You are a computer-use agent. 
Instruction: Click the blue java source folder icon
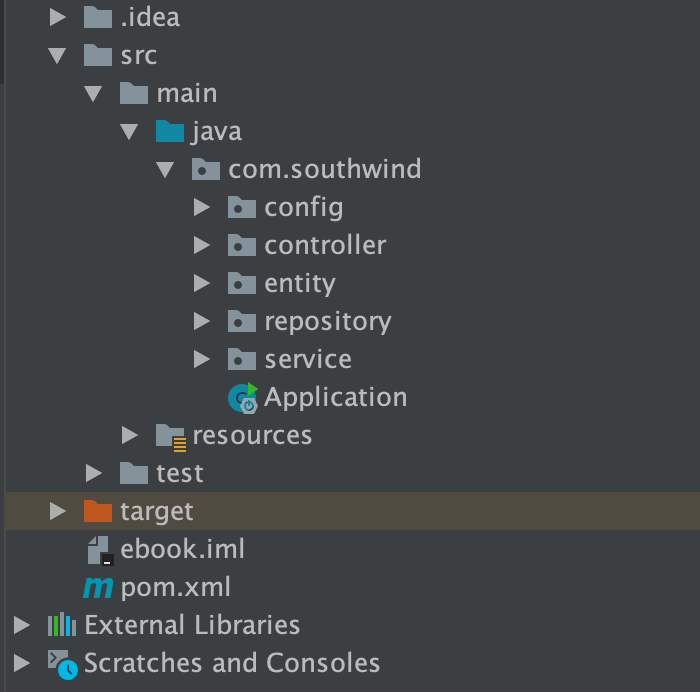coord(170,131)
